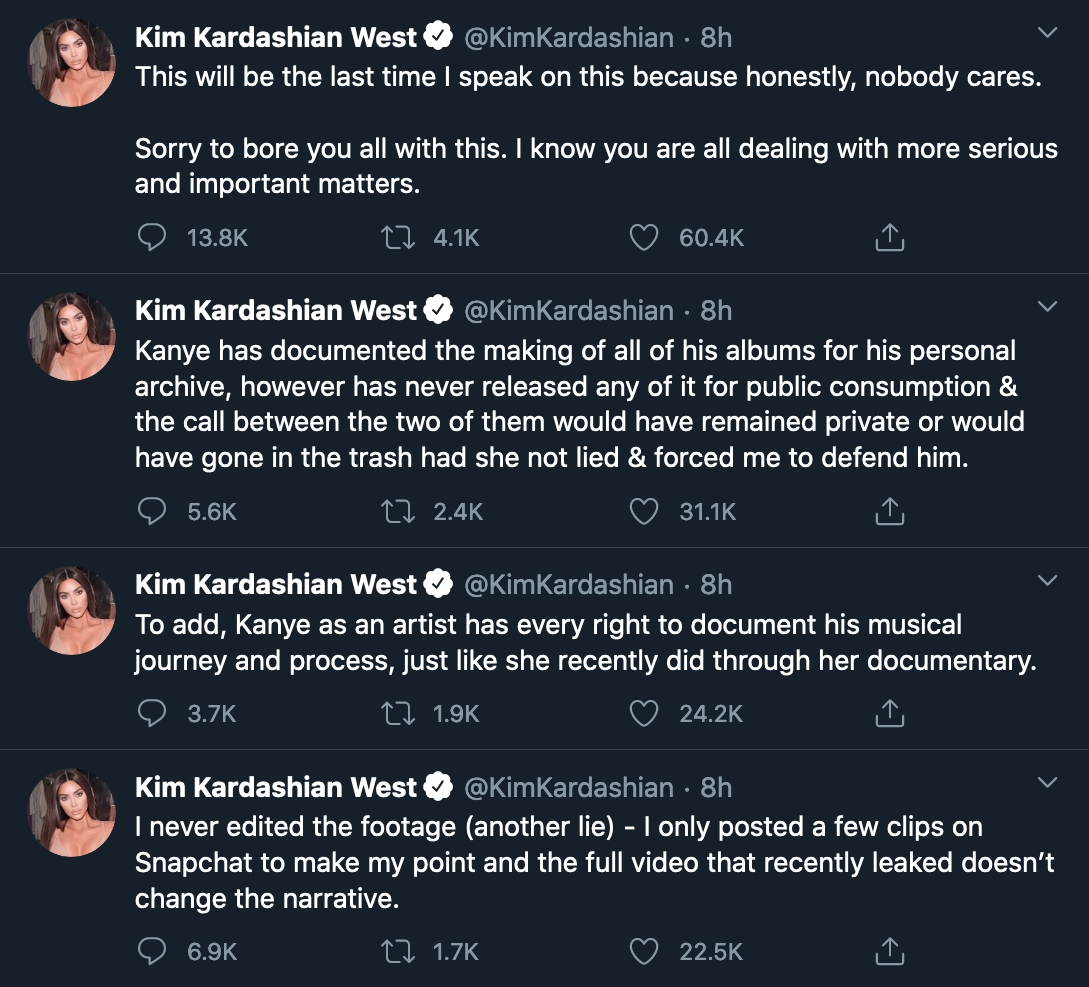The height and width of the screenshot is (987, 1089).
Task: Expand the dropdown arrow on the Snapchat footage tweet
Action: click(1047, 782)
